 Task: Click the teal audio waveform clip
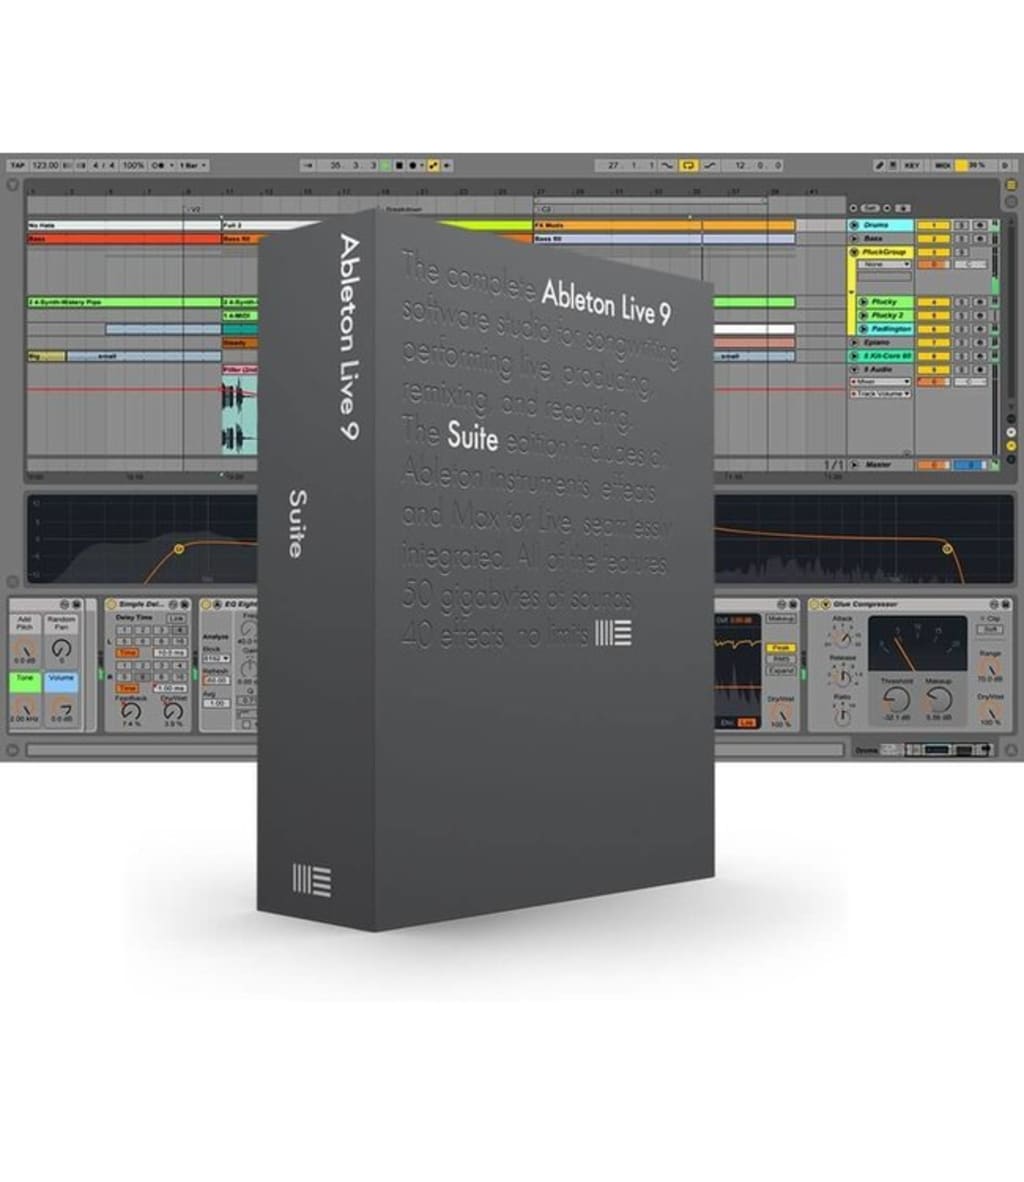(x=240, y=415)
